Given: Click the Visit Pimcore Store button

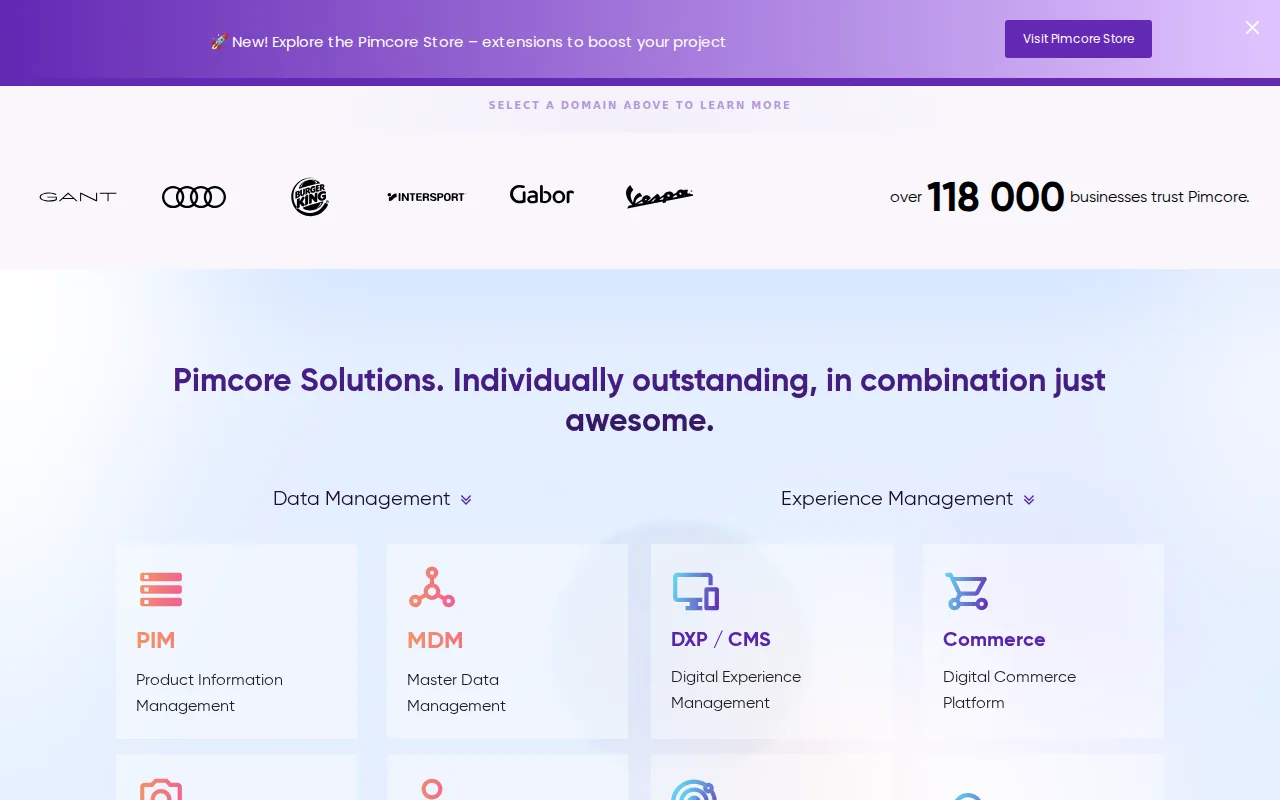Looking at the screenshot, I should click(1078, 39).
